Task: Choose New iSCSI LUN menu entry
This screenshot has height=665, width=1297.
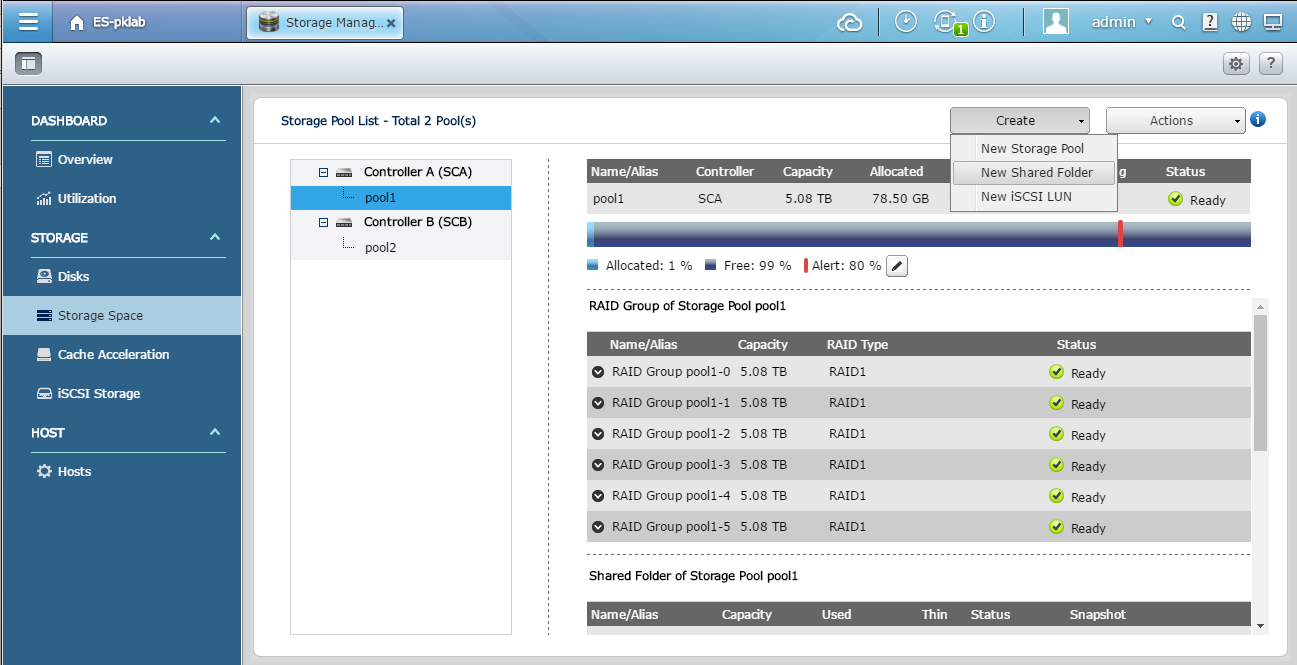Action: [x=1026, y=196]
